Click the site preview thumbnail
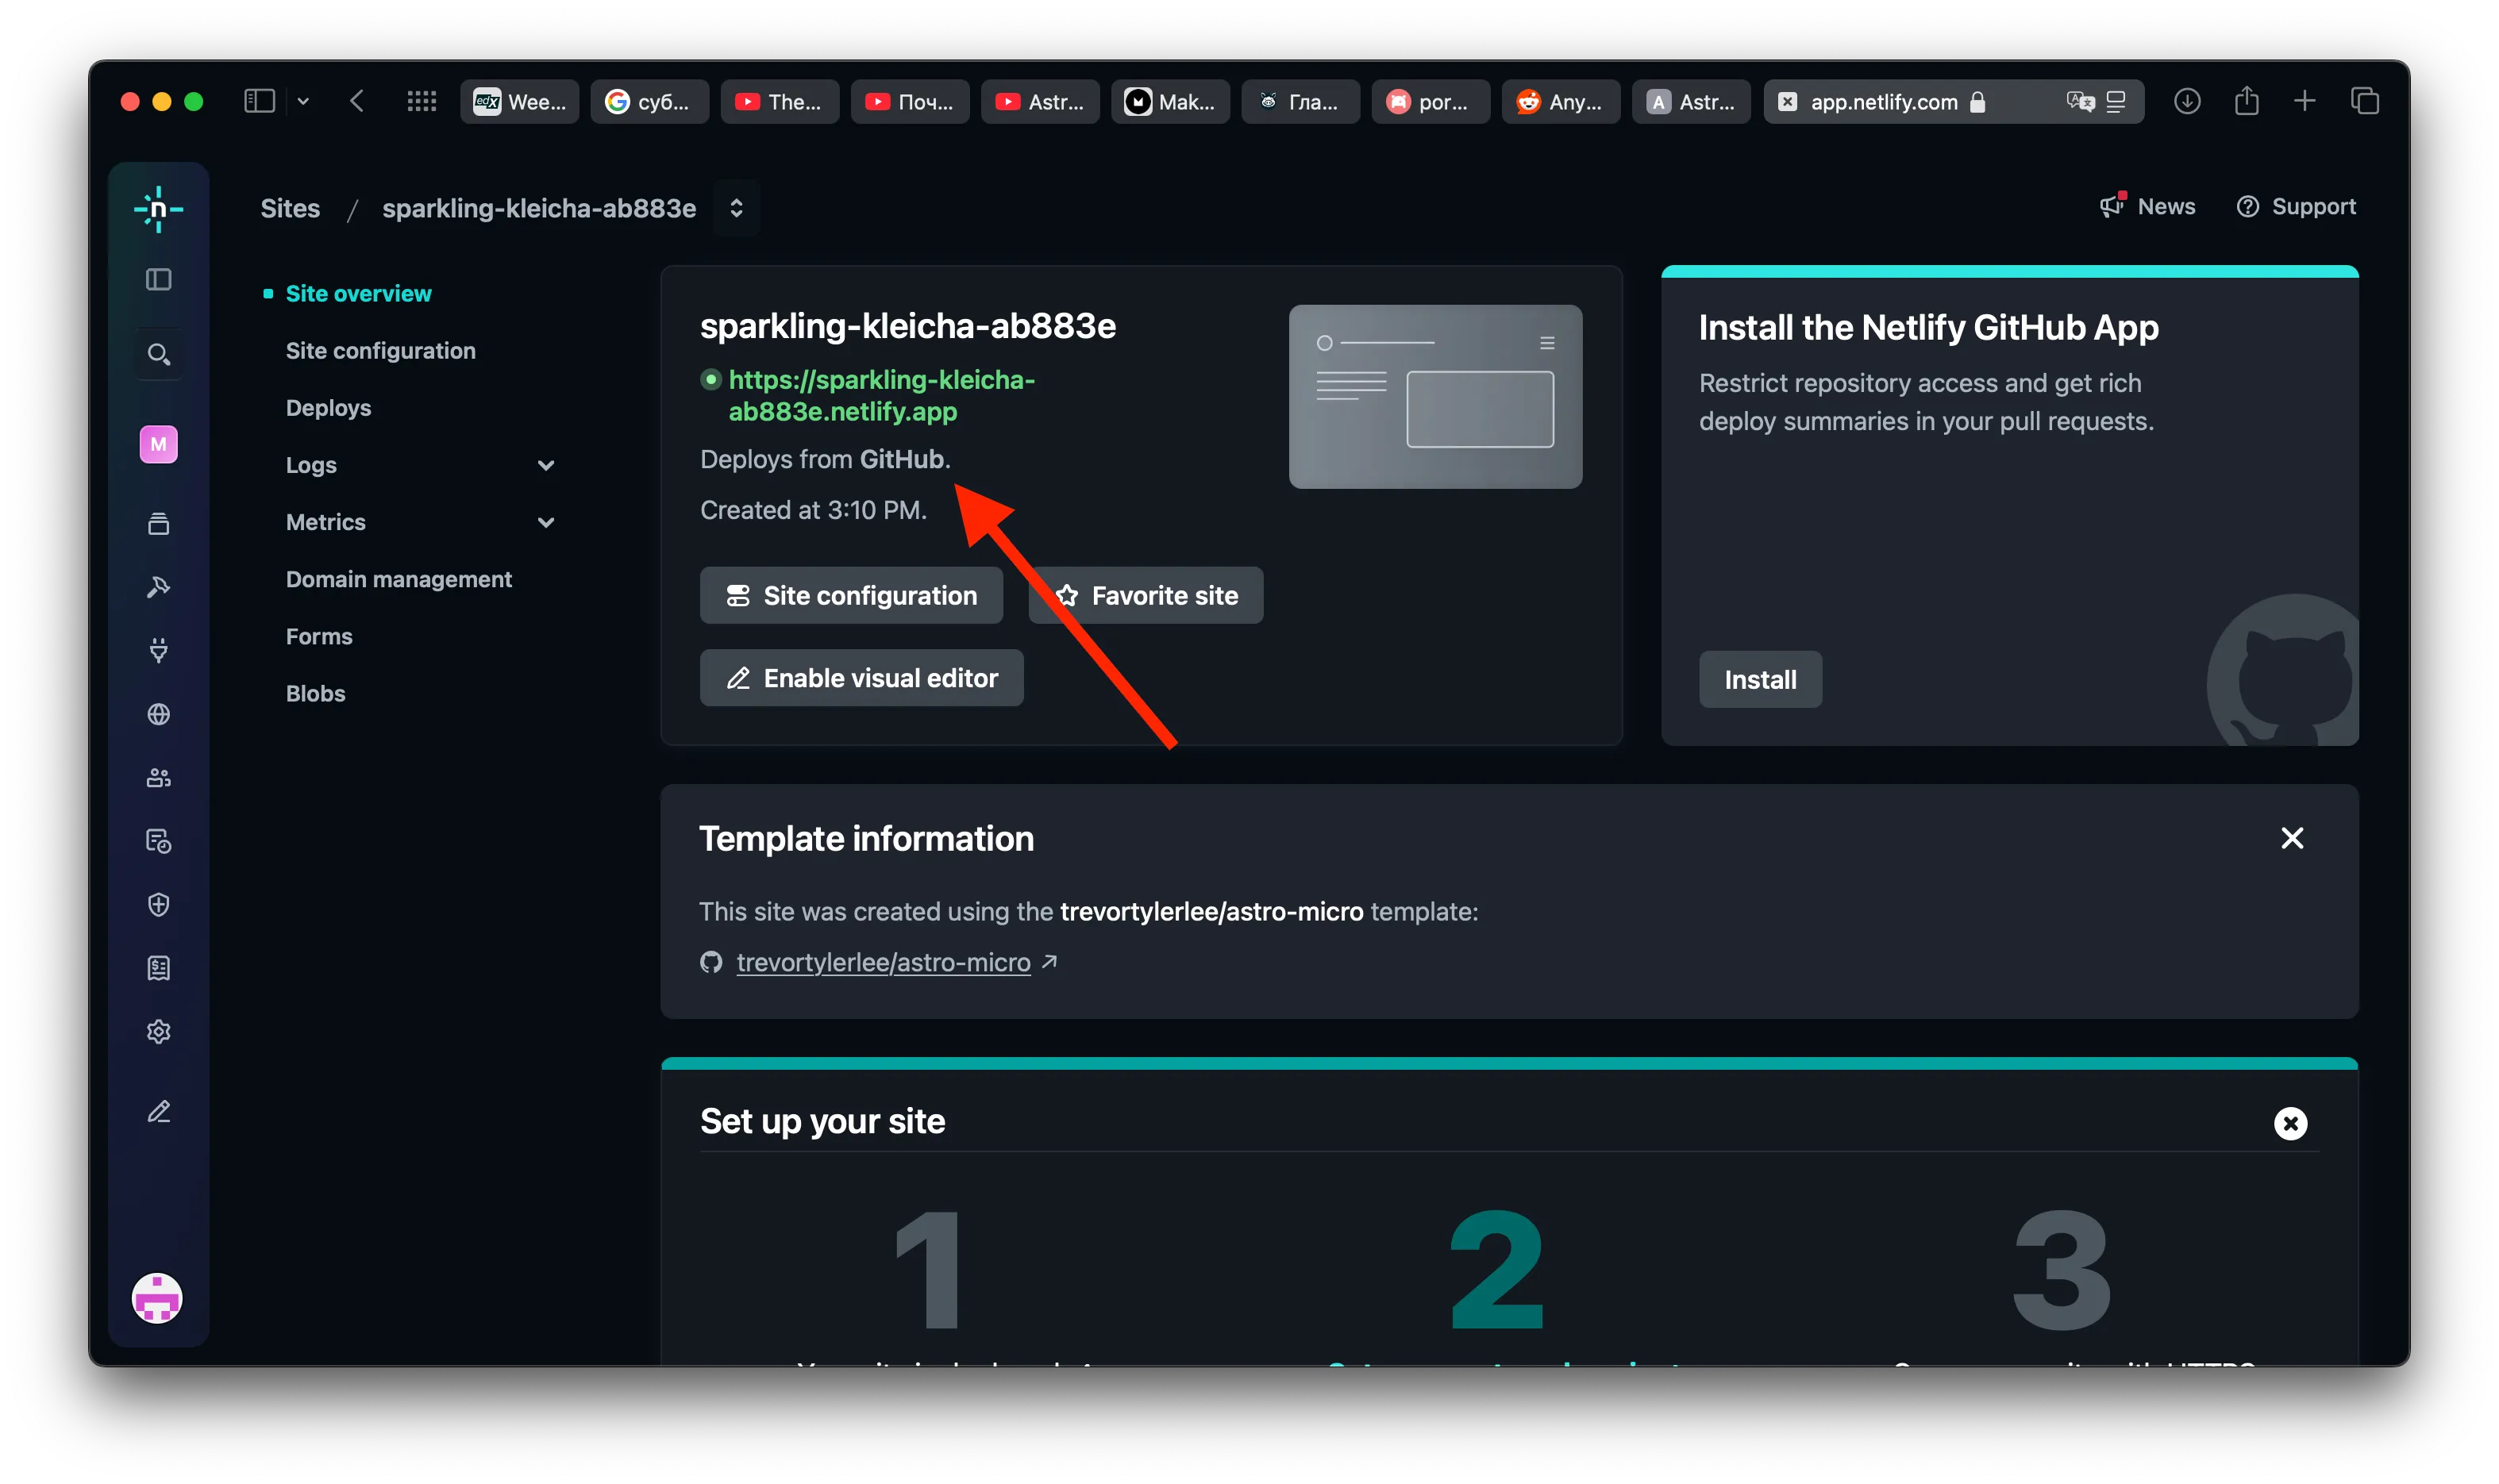The image size is (2499, 1484). 1435,396
